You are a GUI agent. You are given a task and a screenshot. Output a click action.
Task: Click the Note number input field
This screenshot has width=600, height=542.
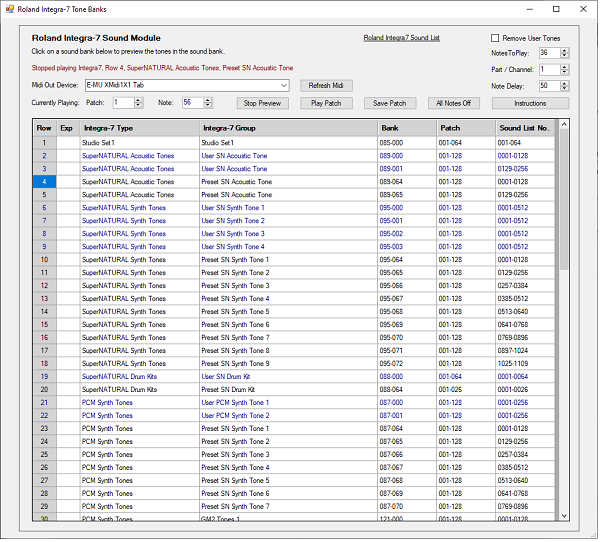193,103
